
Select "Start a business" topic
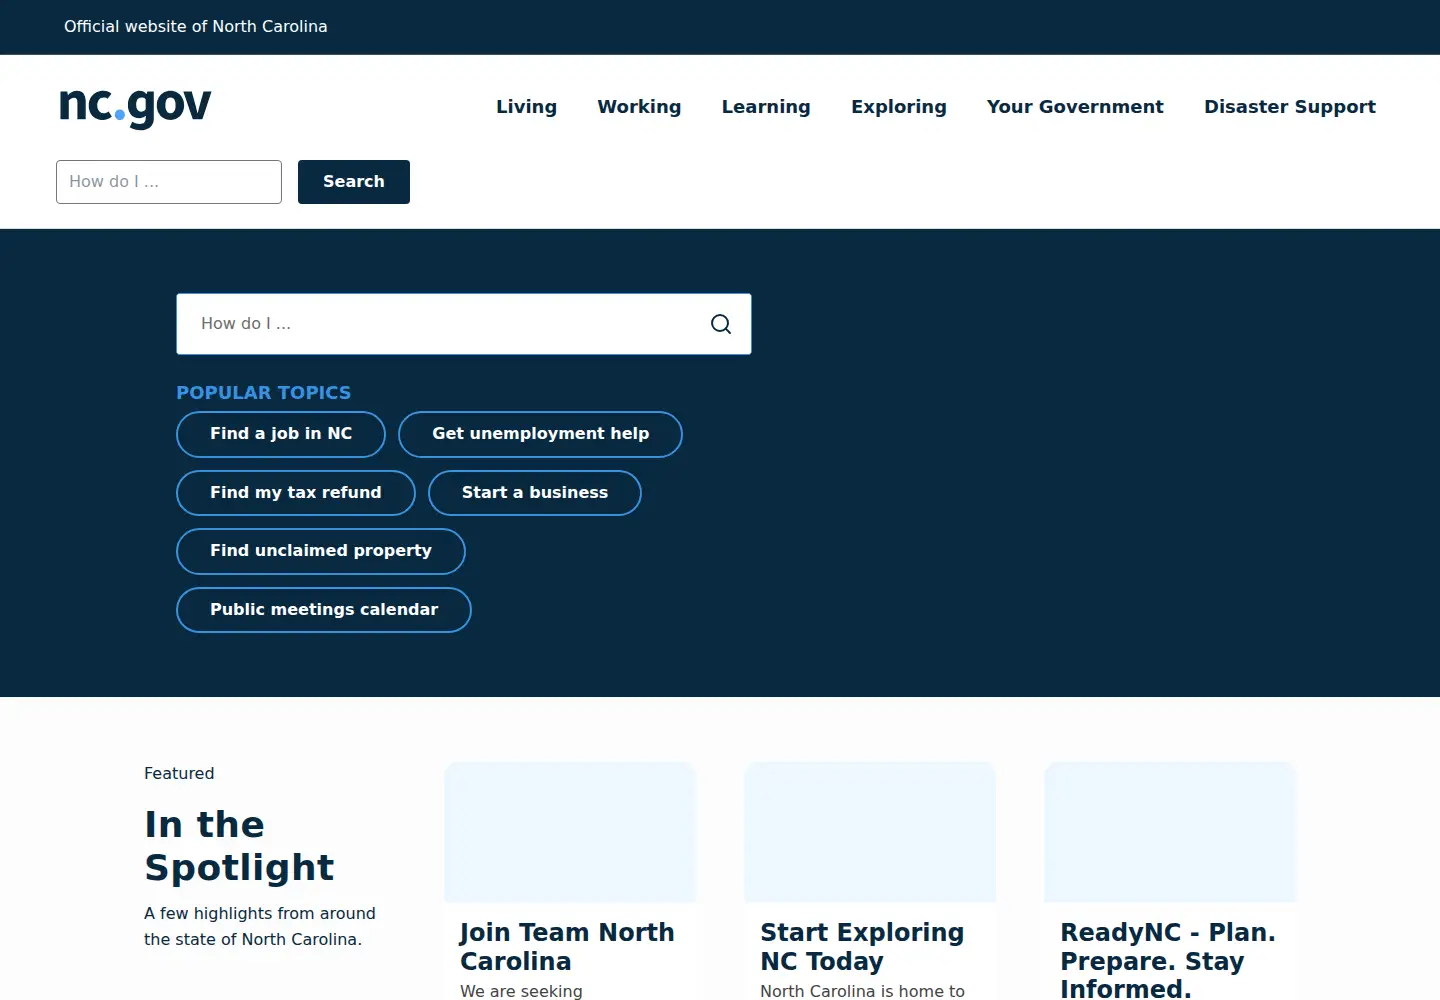pos(535,493)
